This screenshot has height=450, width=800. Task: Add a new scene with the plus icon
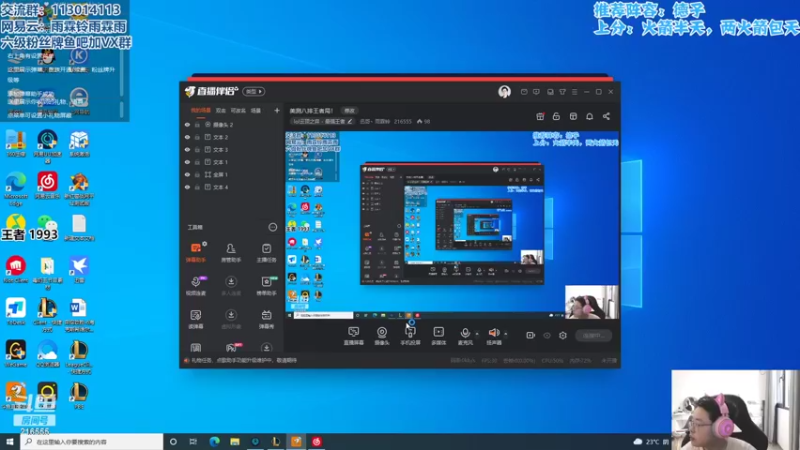tap(277, 110)
